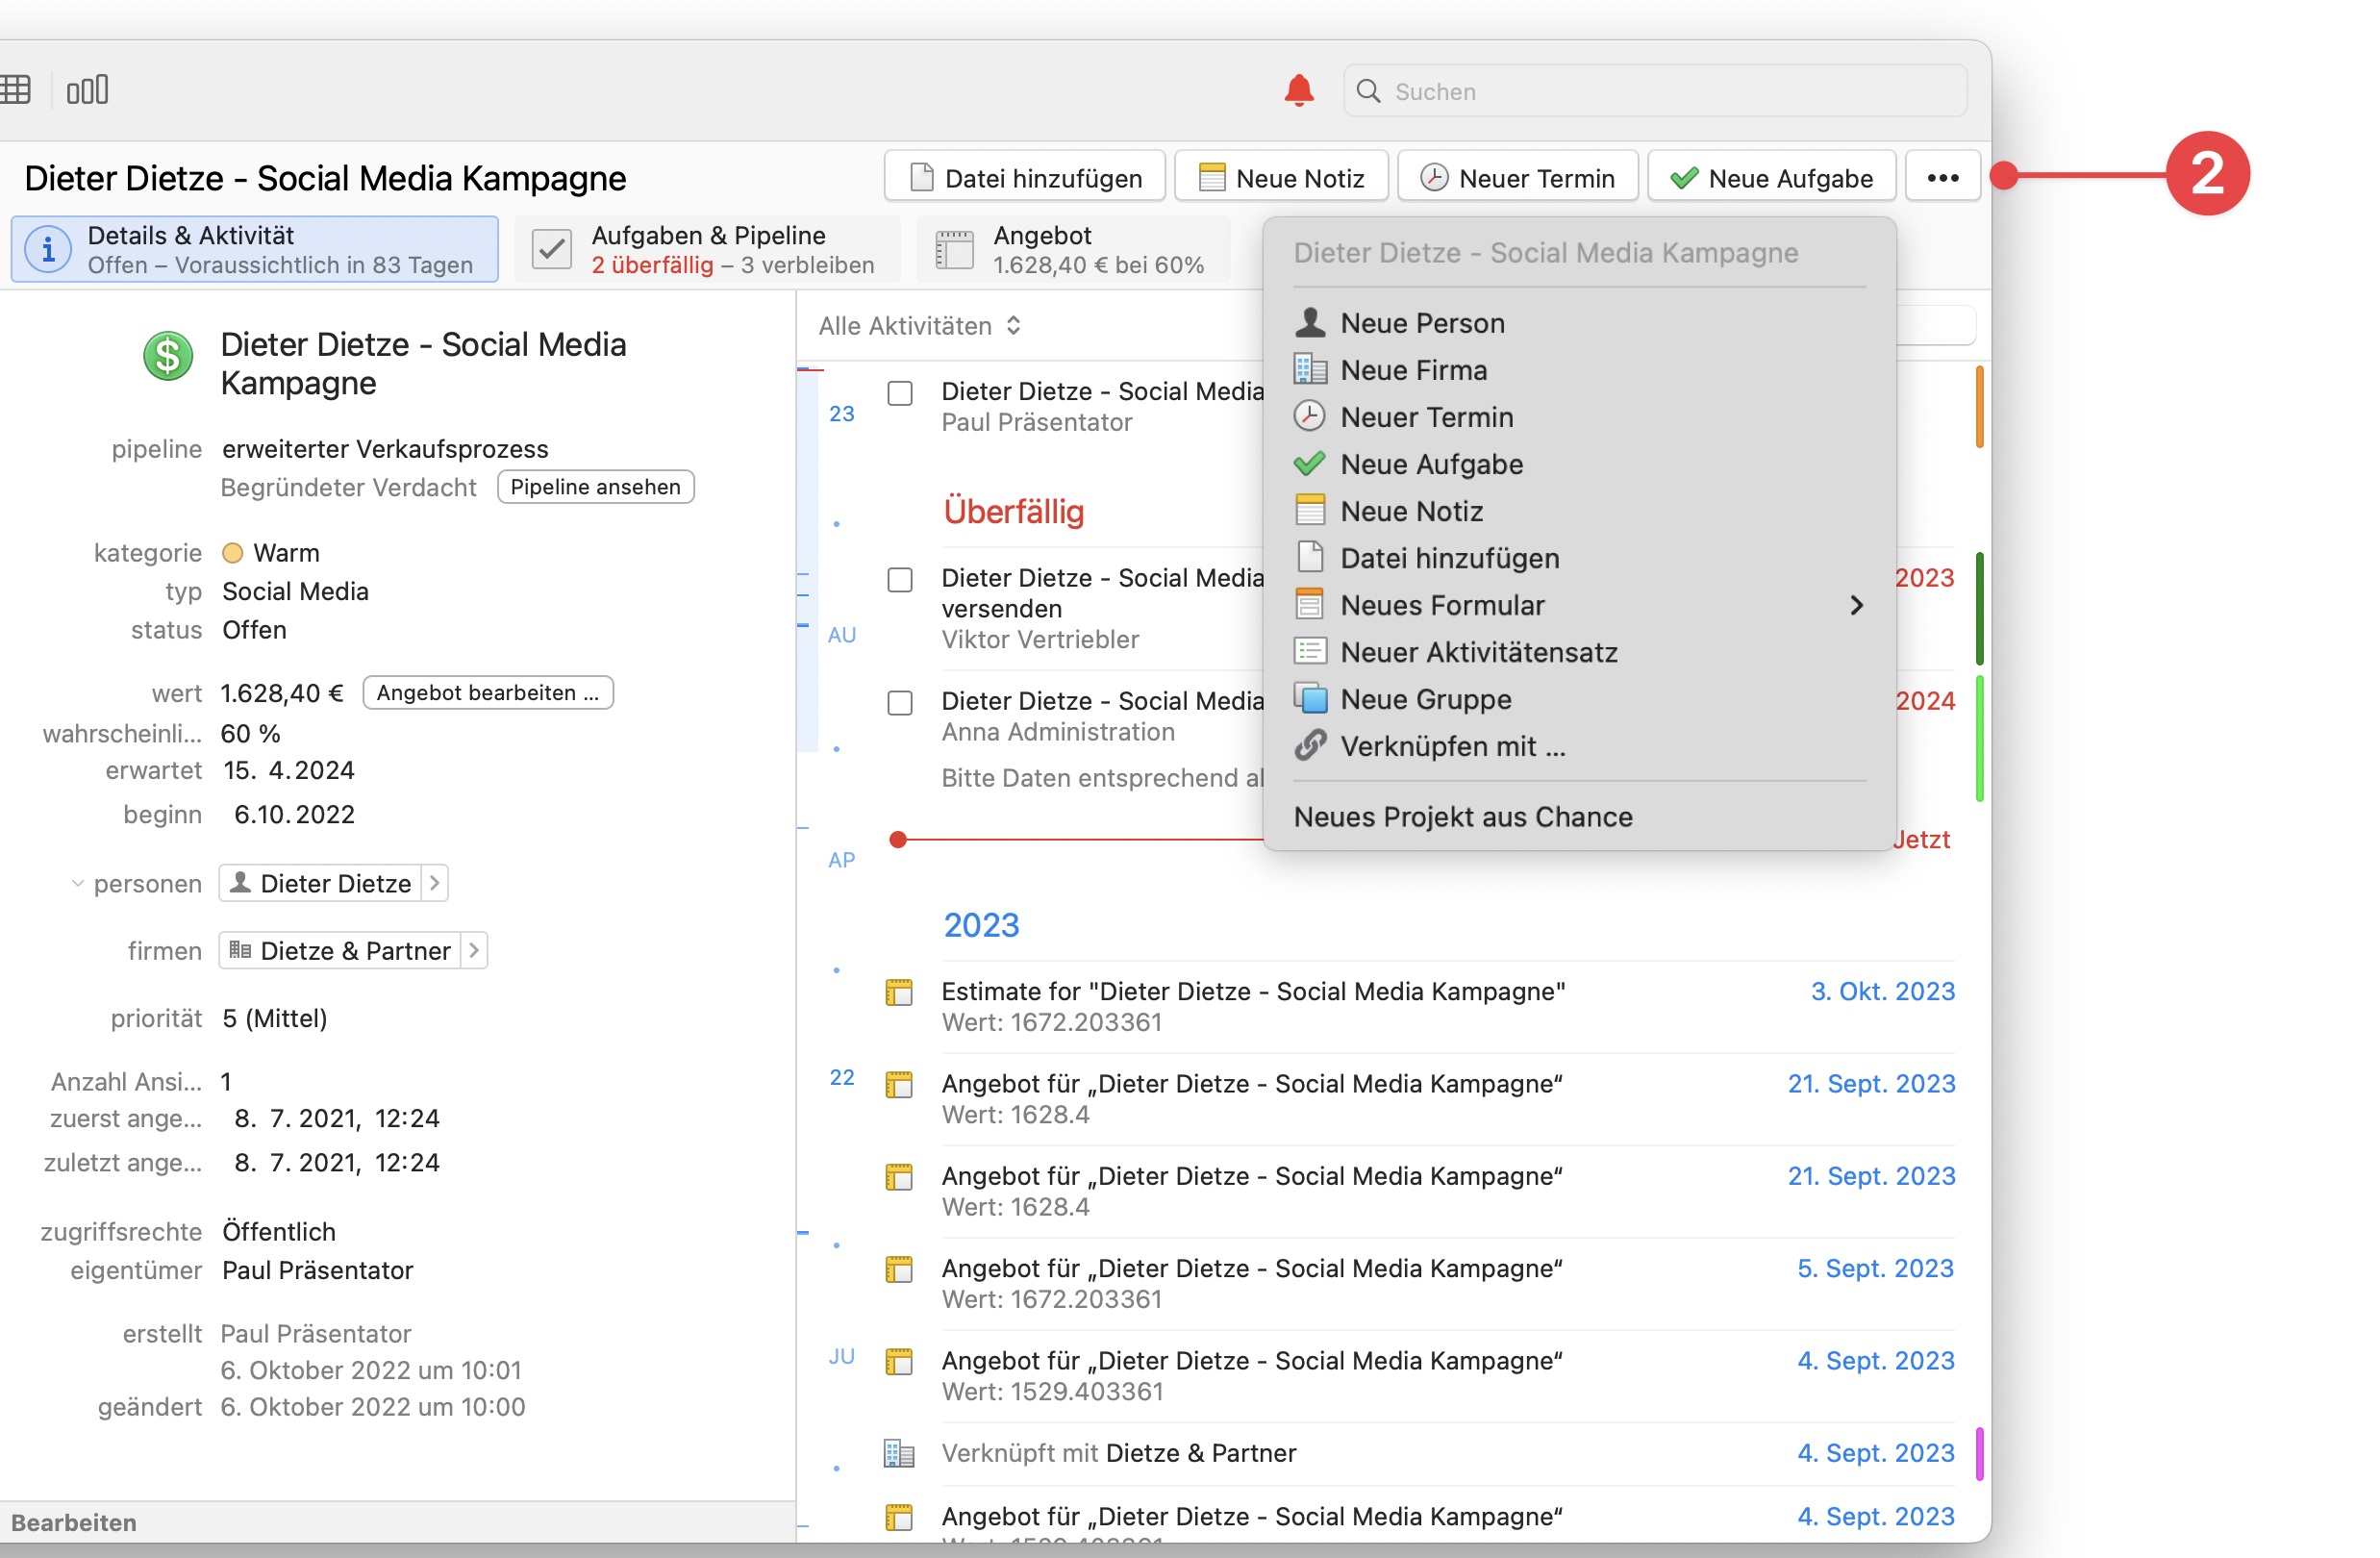The height and width of the screenshot is (1558, 2380).
Task: Choose Neue Firma in the menu
Action: coord(1580,370)
